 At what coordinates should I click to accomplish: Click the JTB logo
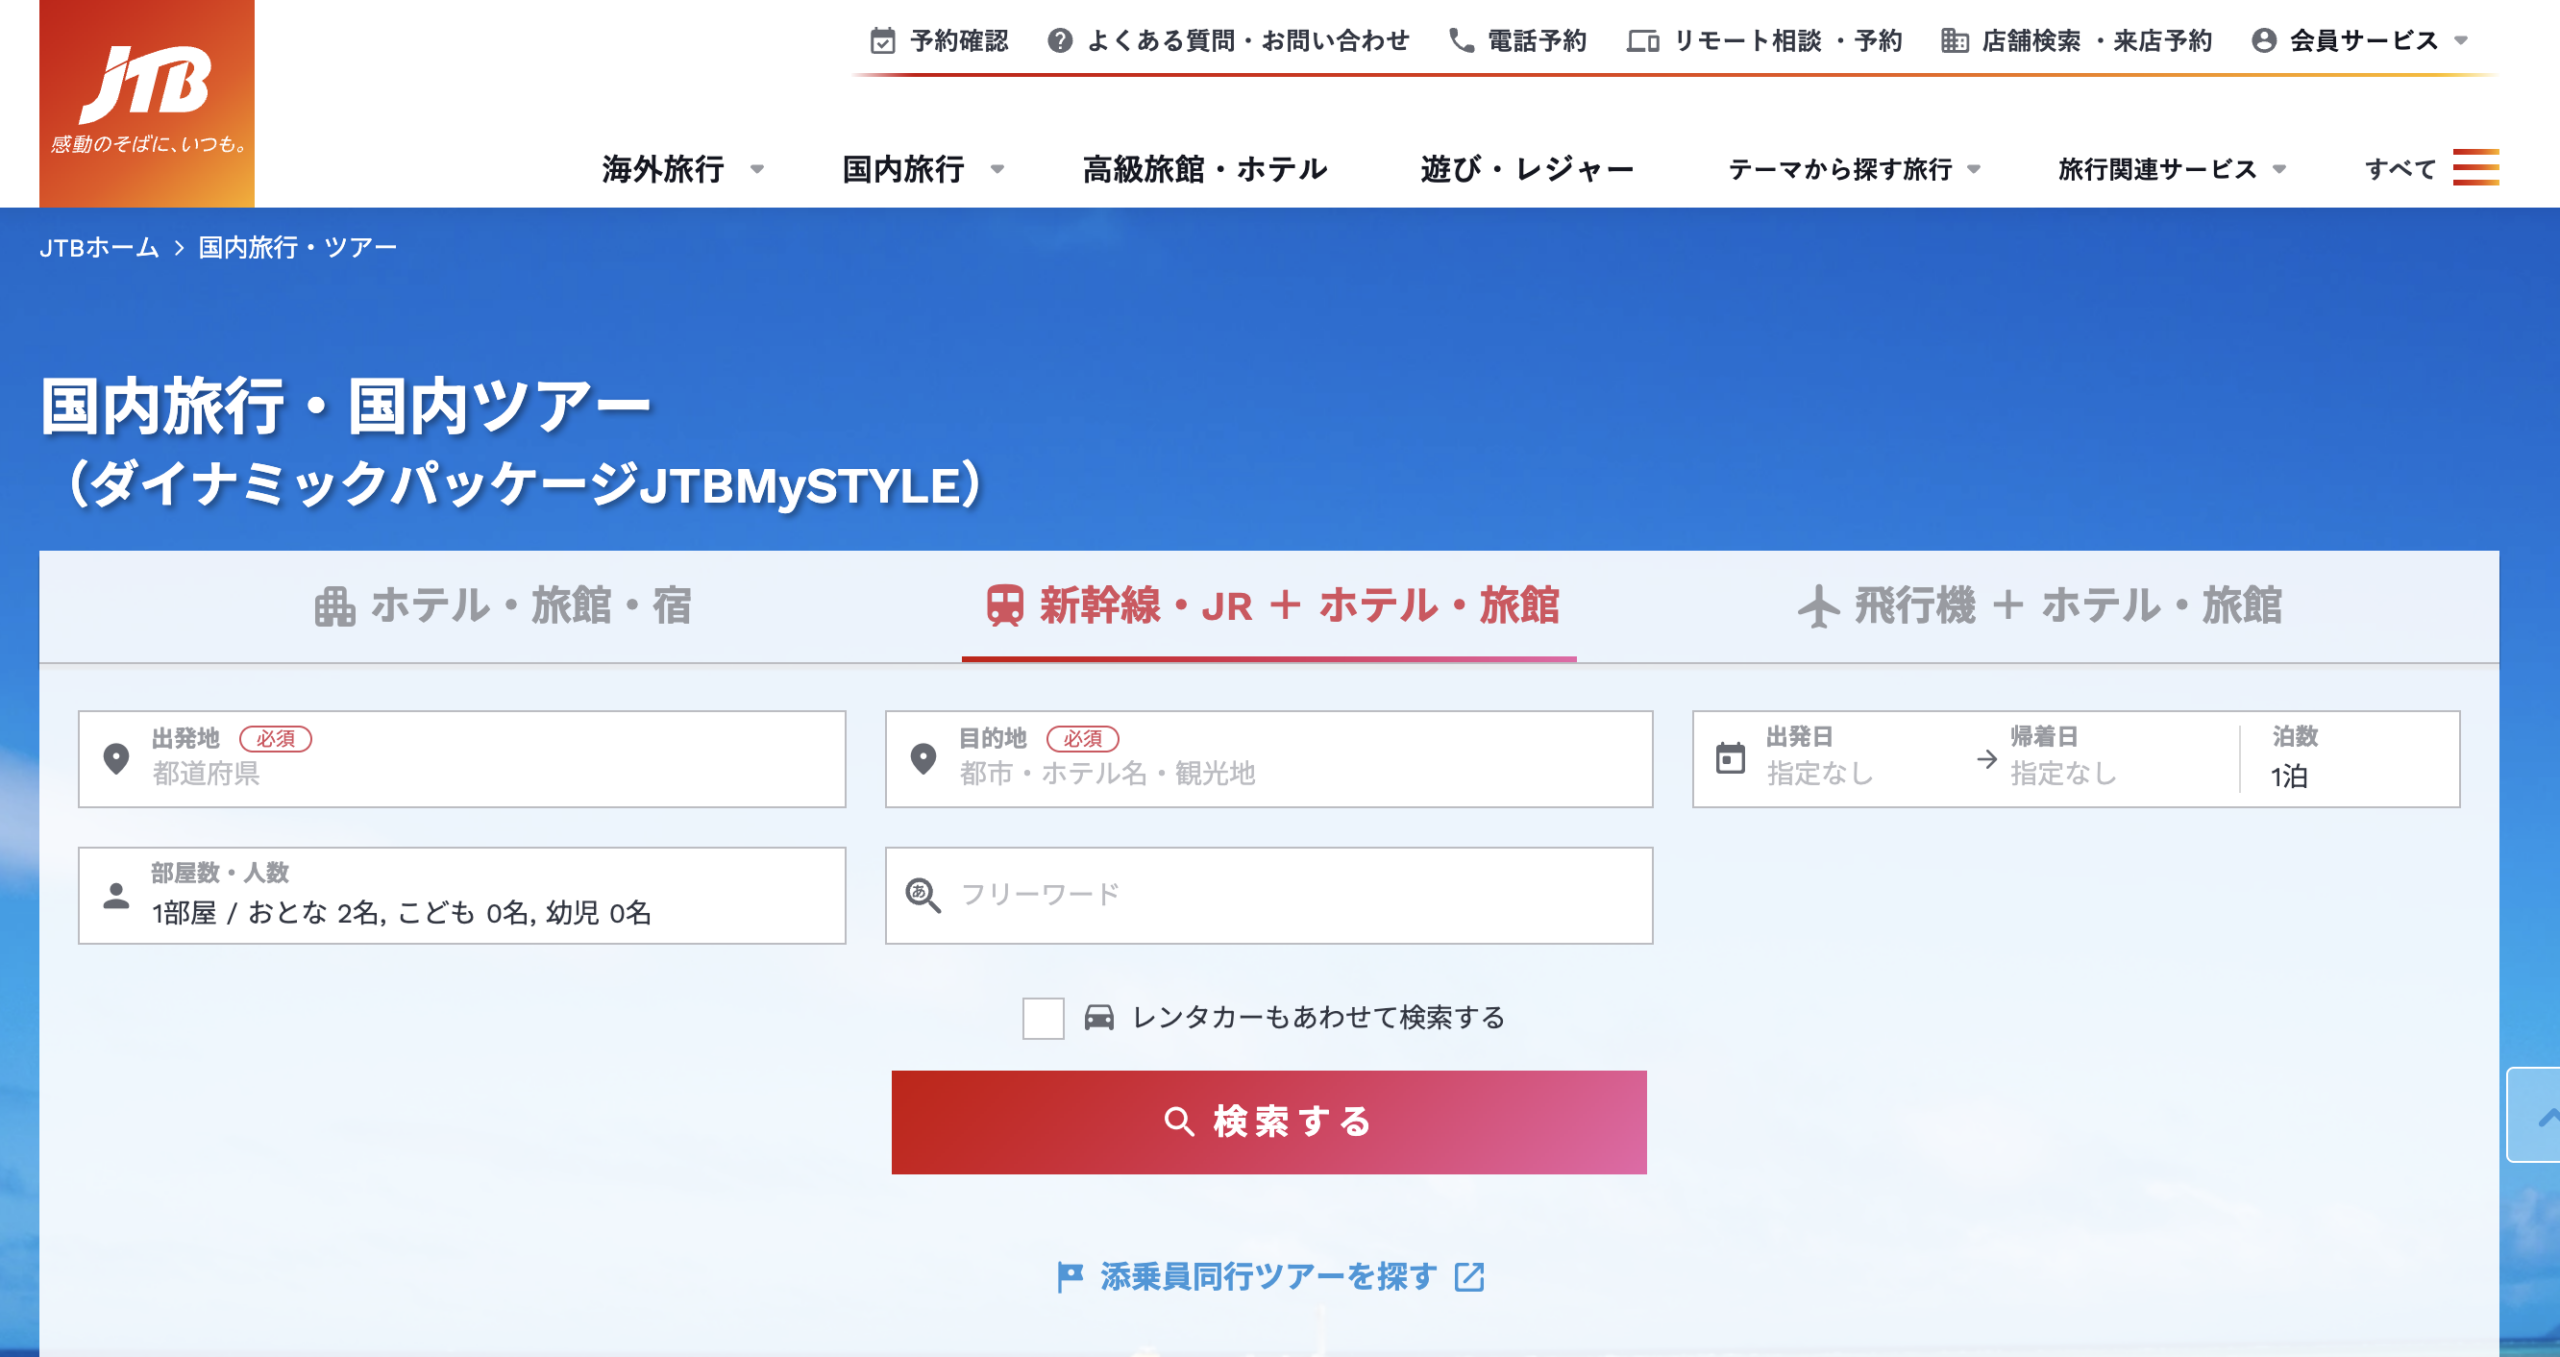click(147, 103)
